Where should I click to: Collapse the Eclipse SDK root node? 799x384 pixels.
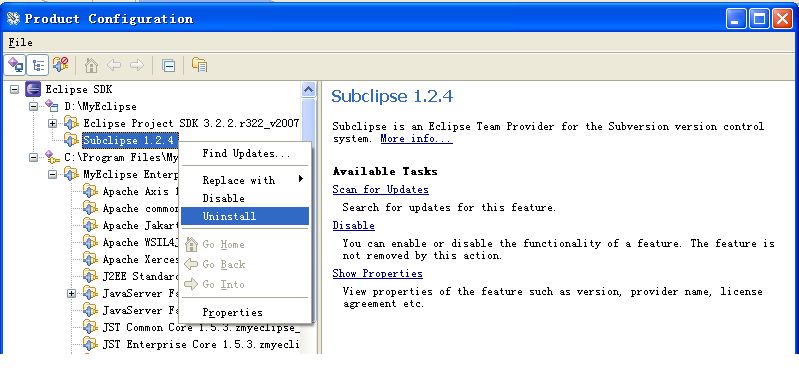(15, 90)
